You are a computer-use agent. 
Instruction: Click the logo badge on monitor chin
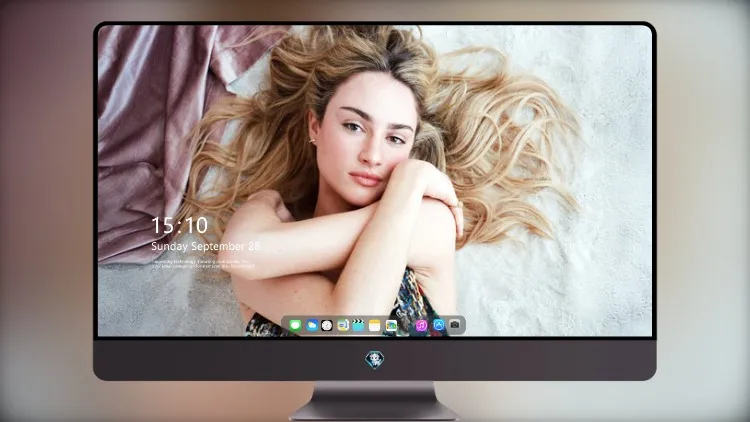click(x=375, y=360)
